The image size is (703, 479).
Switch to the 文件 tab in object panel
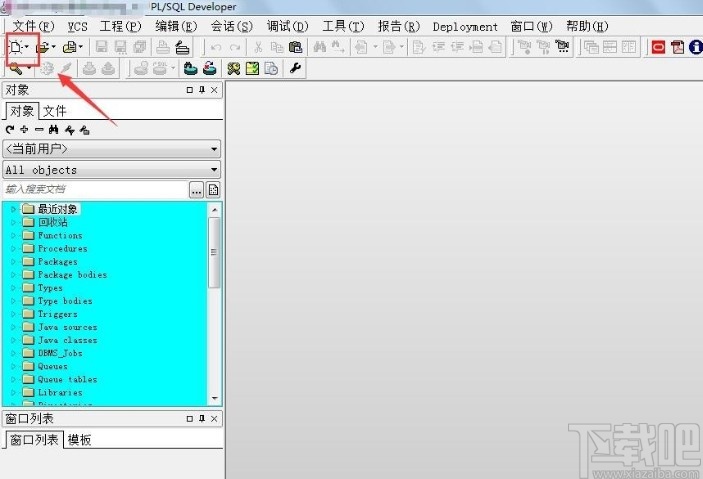[x=55, y=111]
